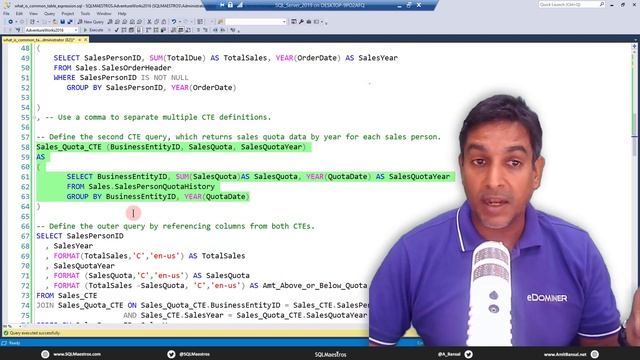Click 'FROM Sales_CTE' on line 73
Image resolution: width=640 pixels, height=360 pixels.
pyautogui.click(x=67, y=296)
